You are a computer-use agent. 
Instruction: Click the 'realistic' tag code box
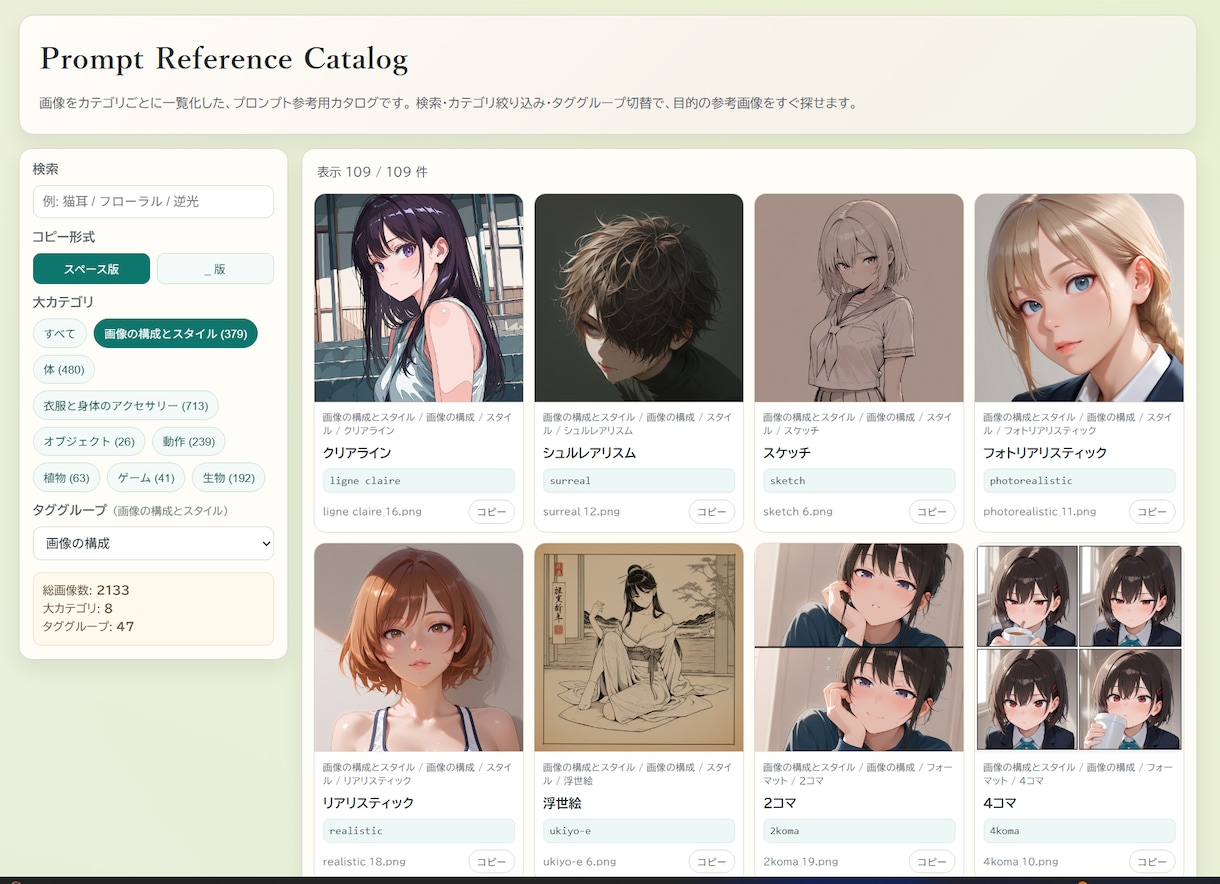click(x=419, y=831)
